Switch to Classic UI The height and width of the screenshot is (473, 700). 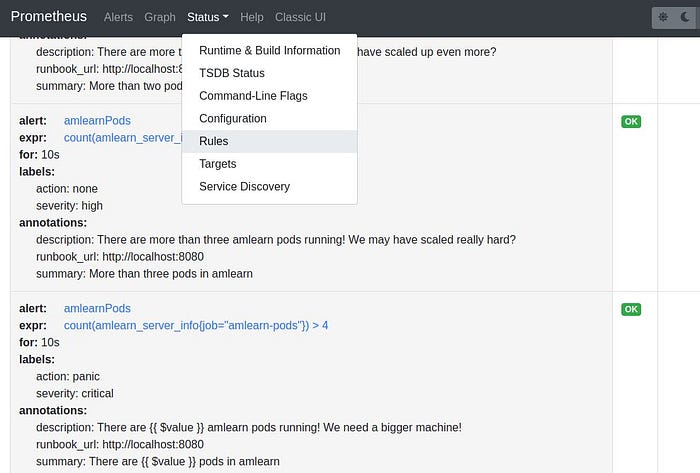tap(300, 17)
